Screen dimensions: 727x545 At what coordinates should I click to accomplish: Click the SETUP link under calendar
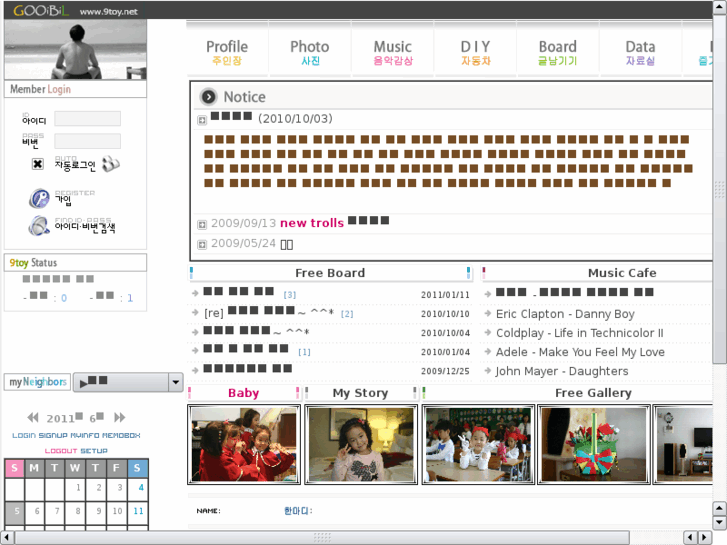pos(94,451)
